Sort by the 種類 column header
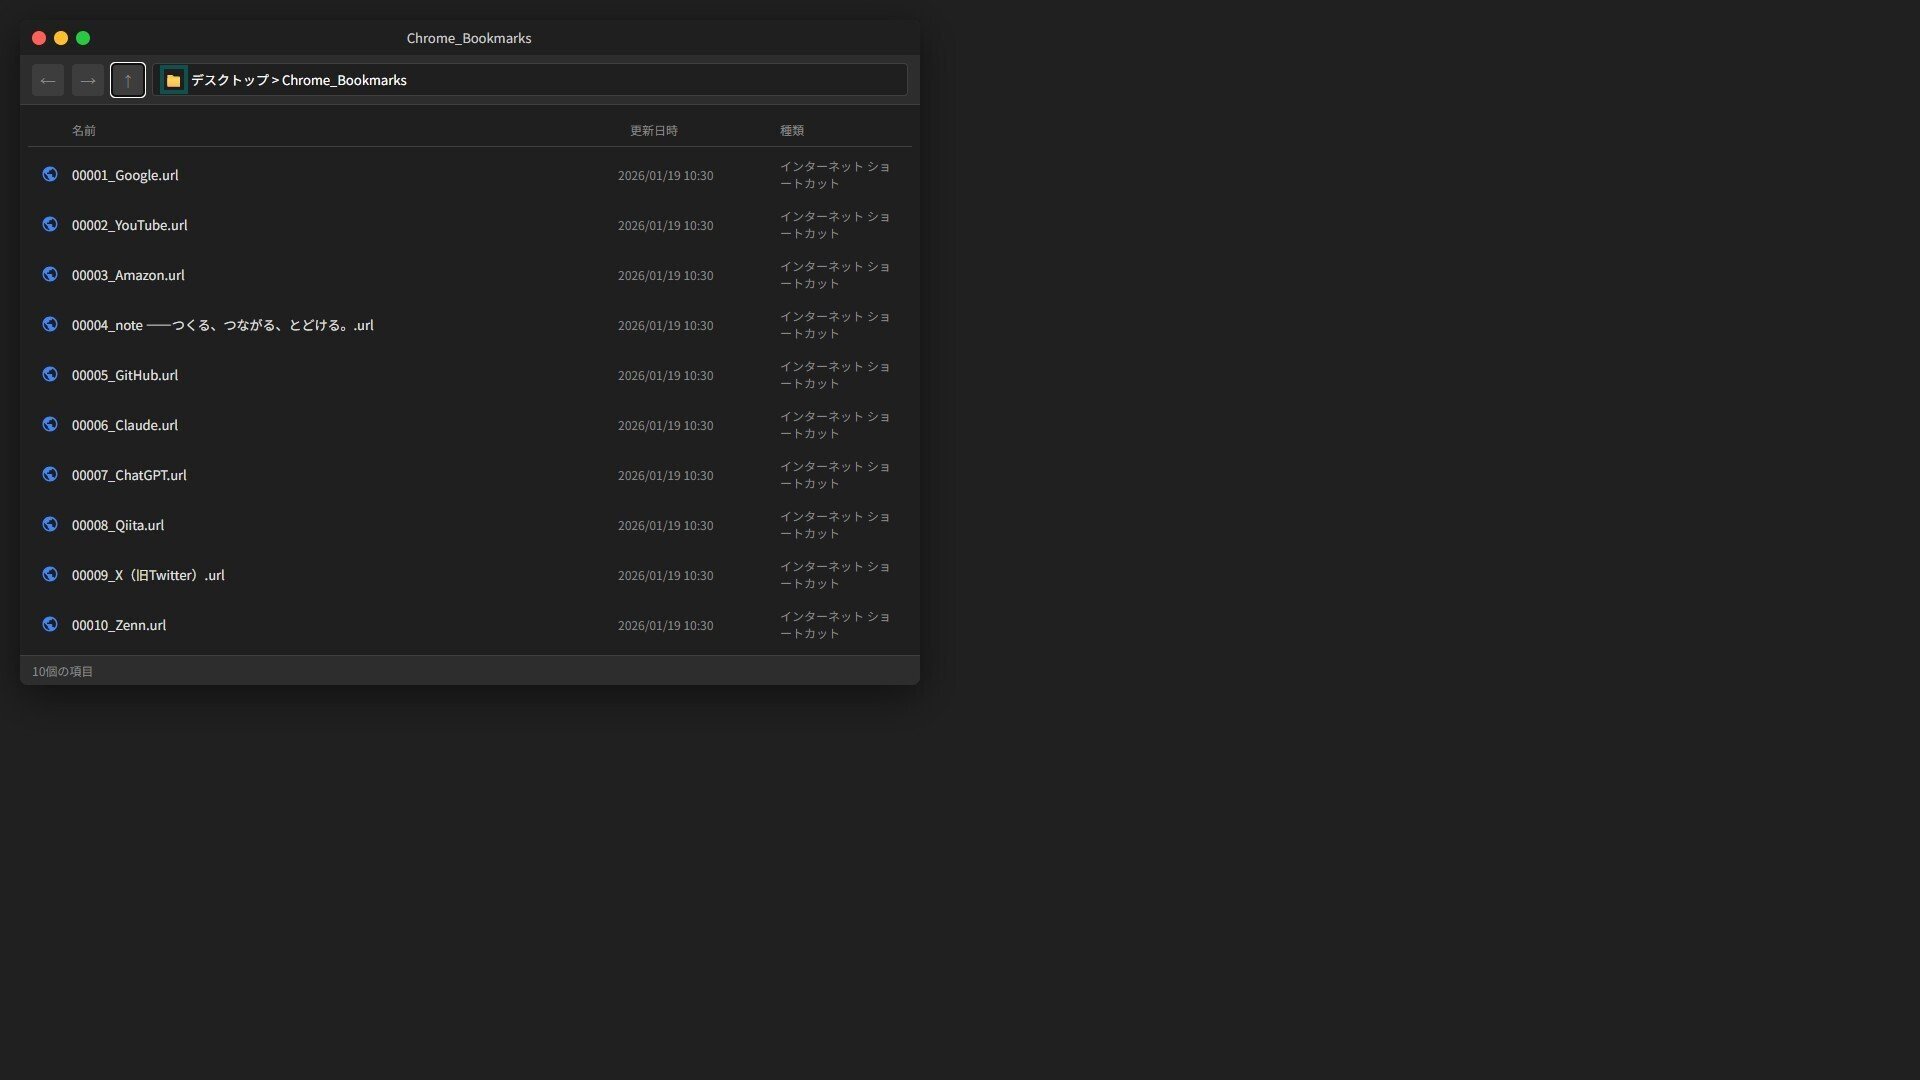 click(x=792, y=131)
